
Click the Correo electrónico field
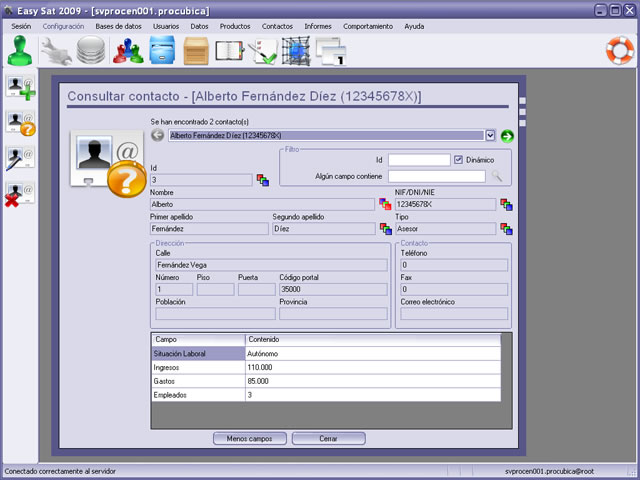point(454,314)
